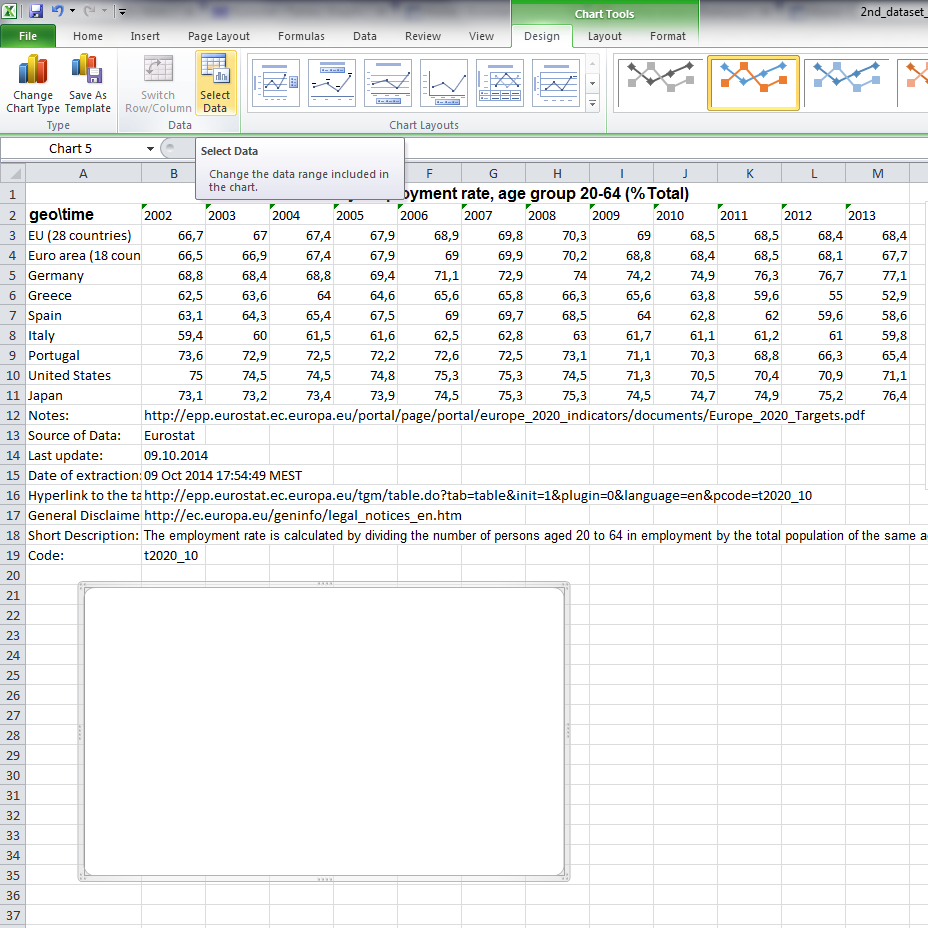Viewport: 928px width, 928px height.
Task: Click Switch Row/Column icon
Action: coord(158,83)
